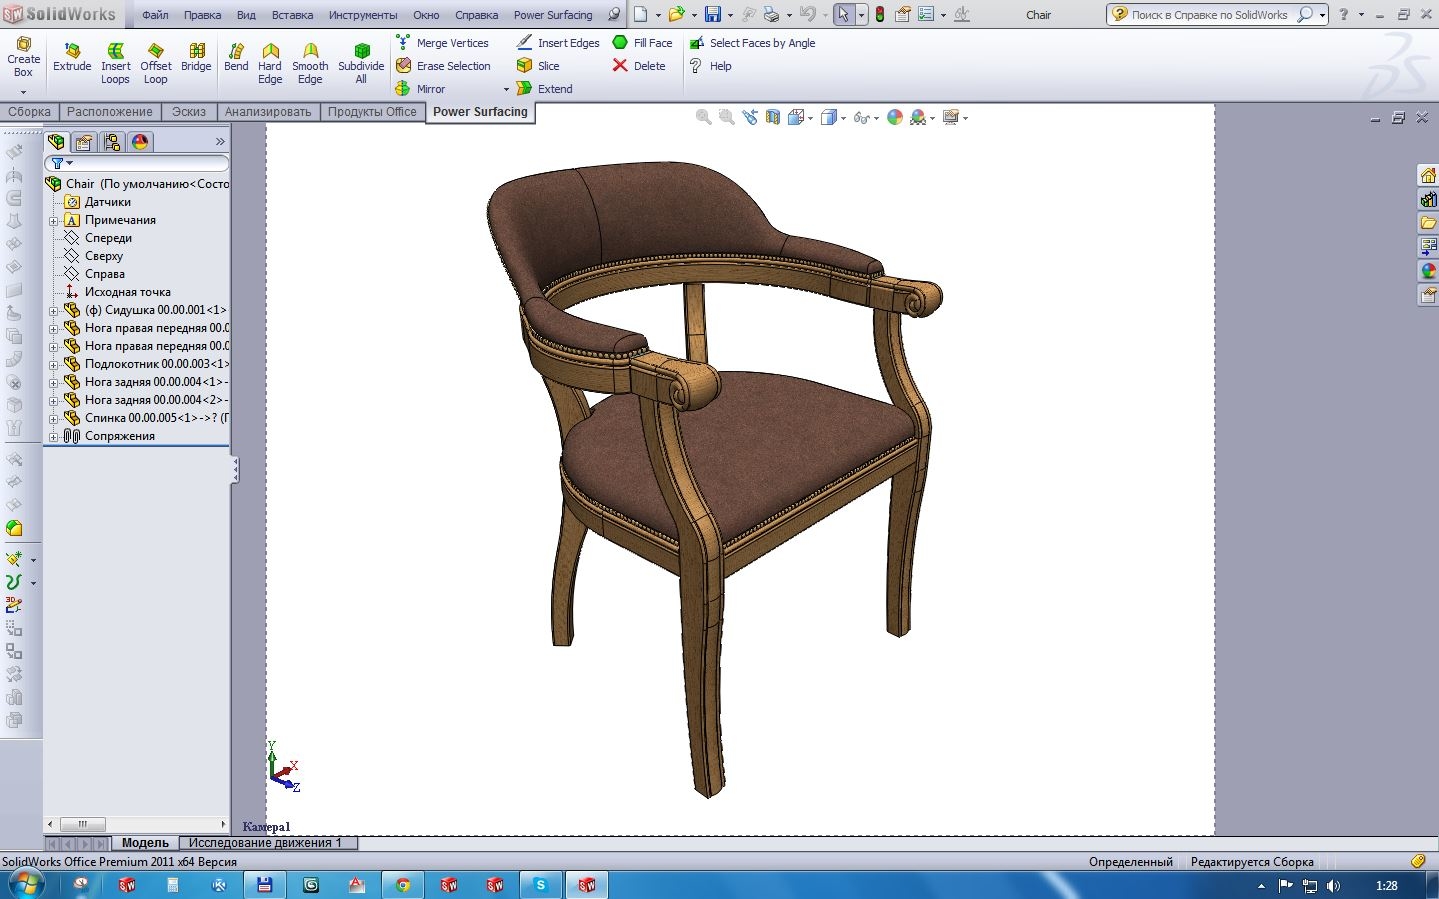
Task: Open Google Chrome from the taskbar
Action: pyautogui.click(x=402, y=884)
